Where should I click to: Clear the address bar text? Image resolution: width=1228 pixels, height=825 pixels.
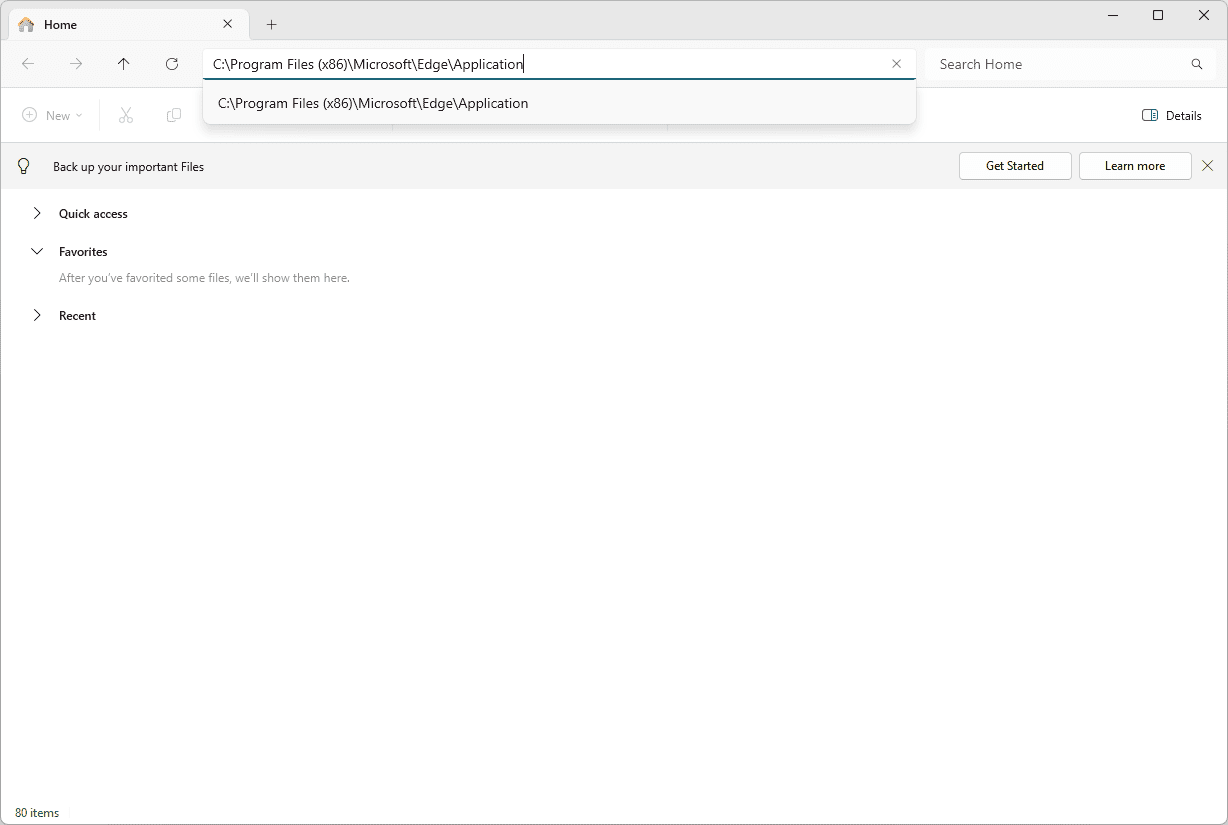click(x=896, y=64)
